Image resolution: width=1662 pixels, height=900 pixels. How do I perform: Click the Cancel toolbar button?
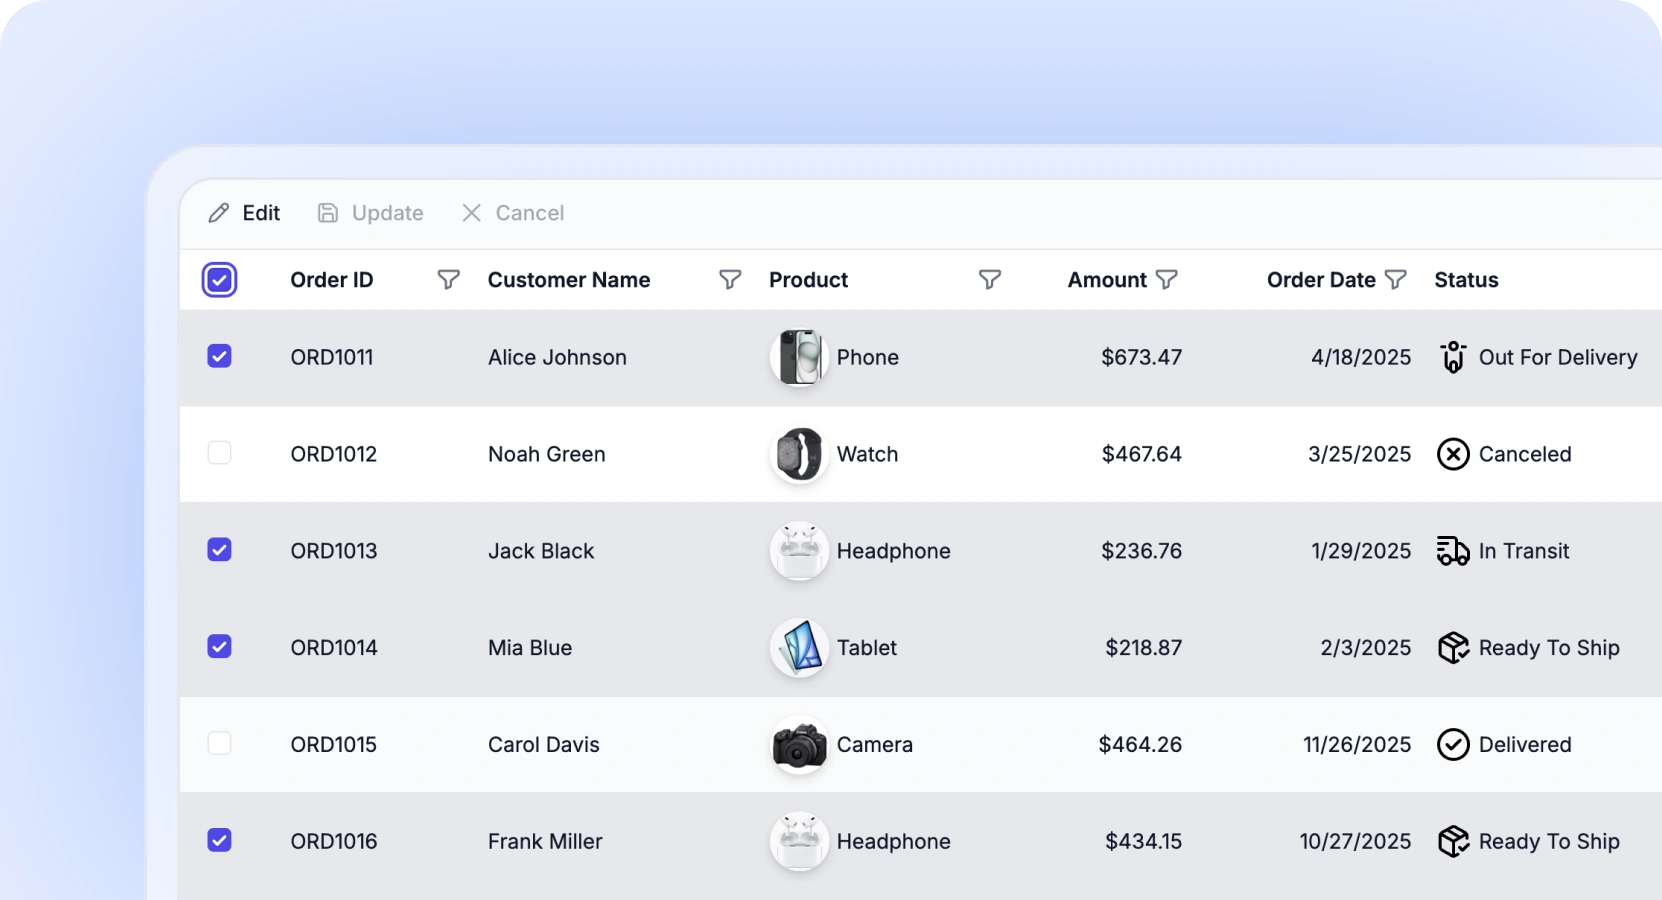(513, 213)
